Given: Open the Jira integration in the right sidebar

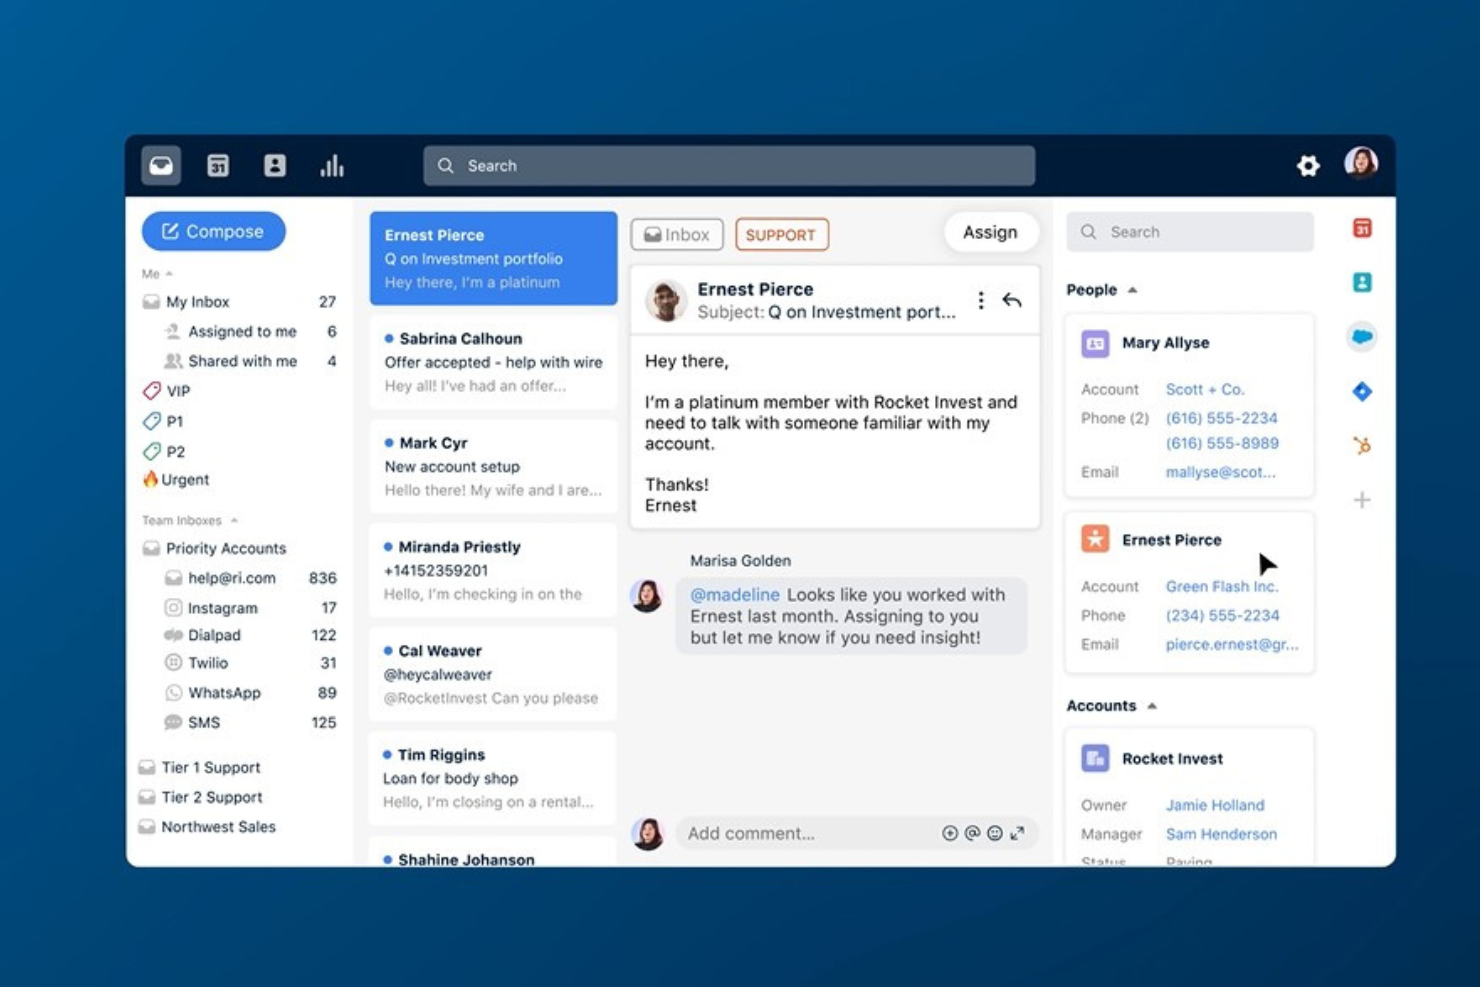Looking at the screenshot, I should 1362,391.
